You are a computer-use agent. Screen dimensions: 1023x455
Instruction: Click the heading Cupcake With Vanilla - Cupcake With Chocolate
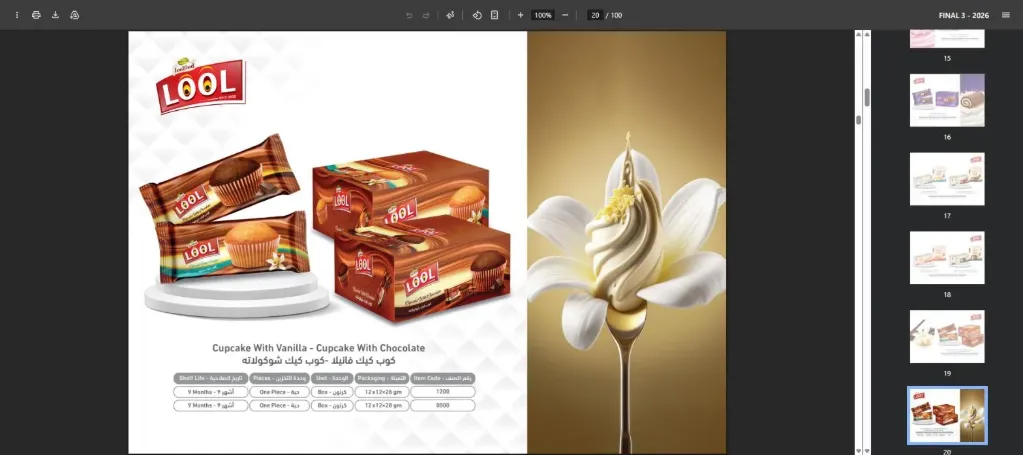pos(318,348)
